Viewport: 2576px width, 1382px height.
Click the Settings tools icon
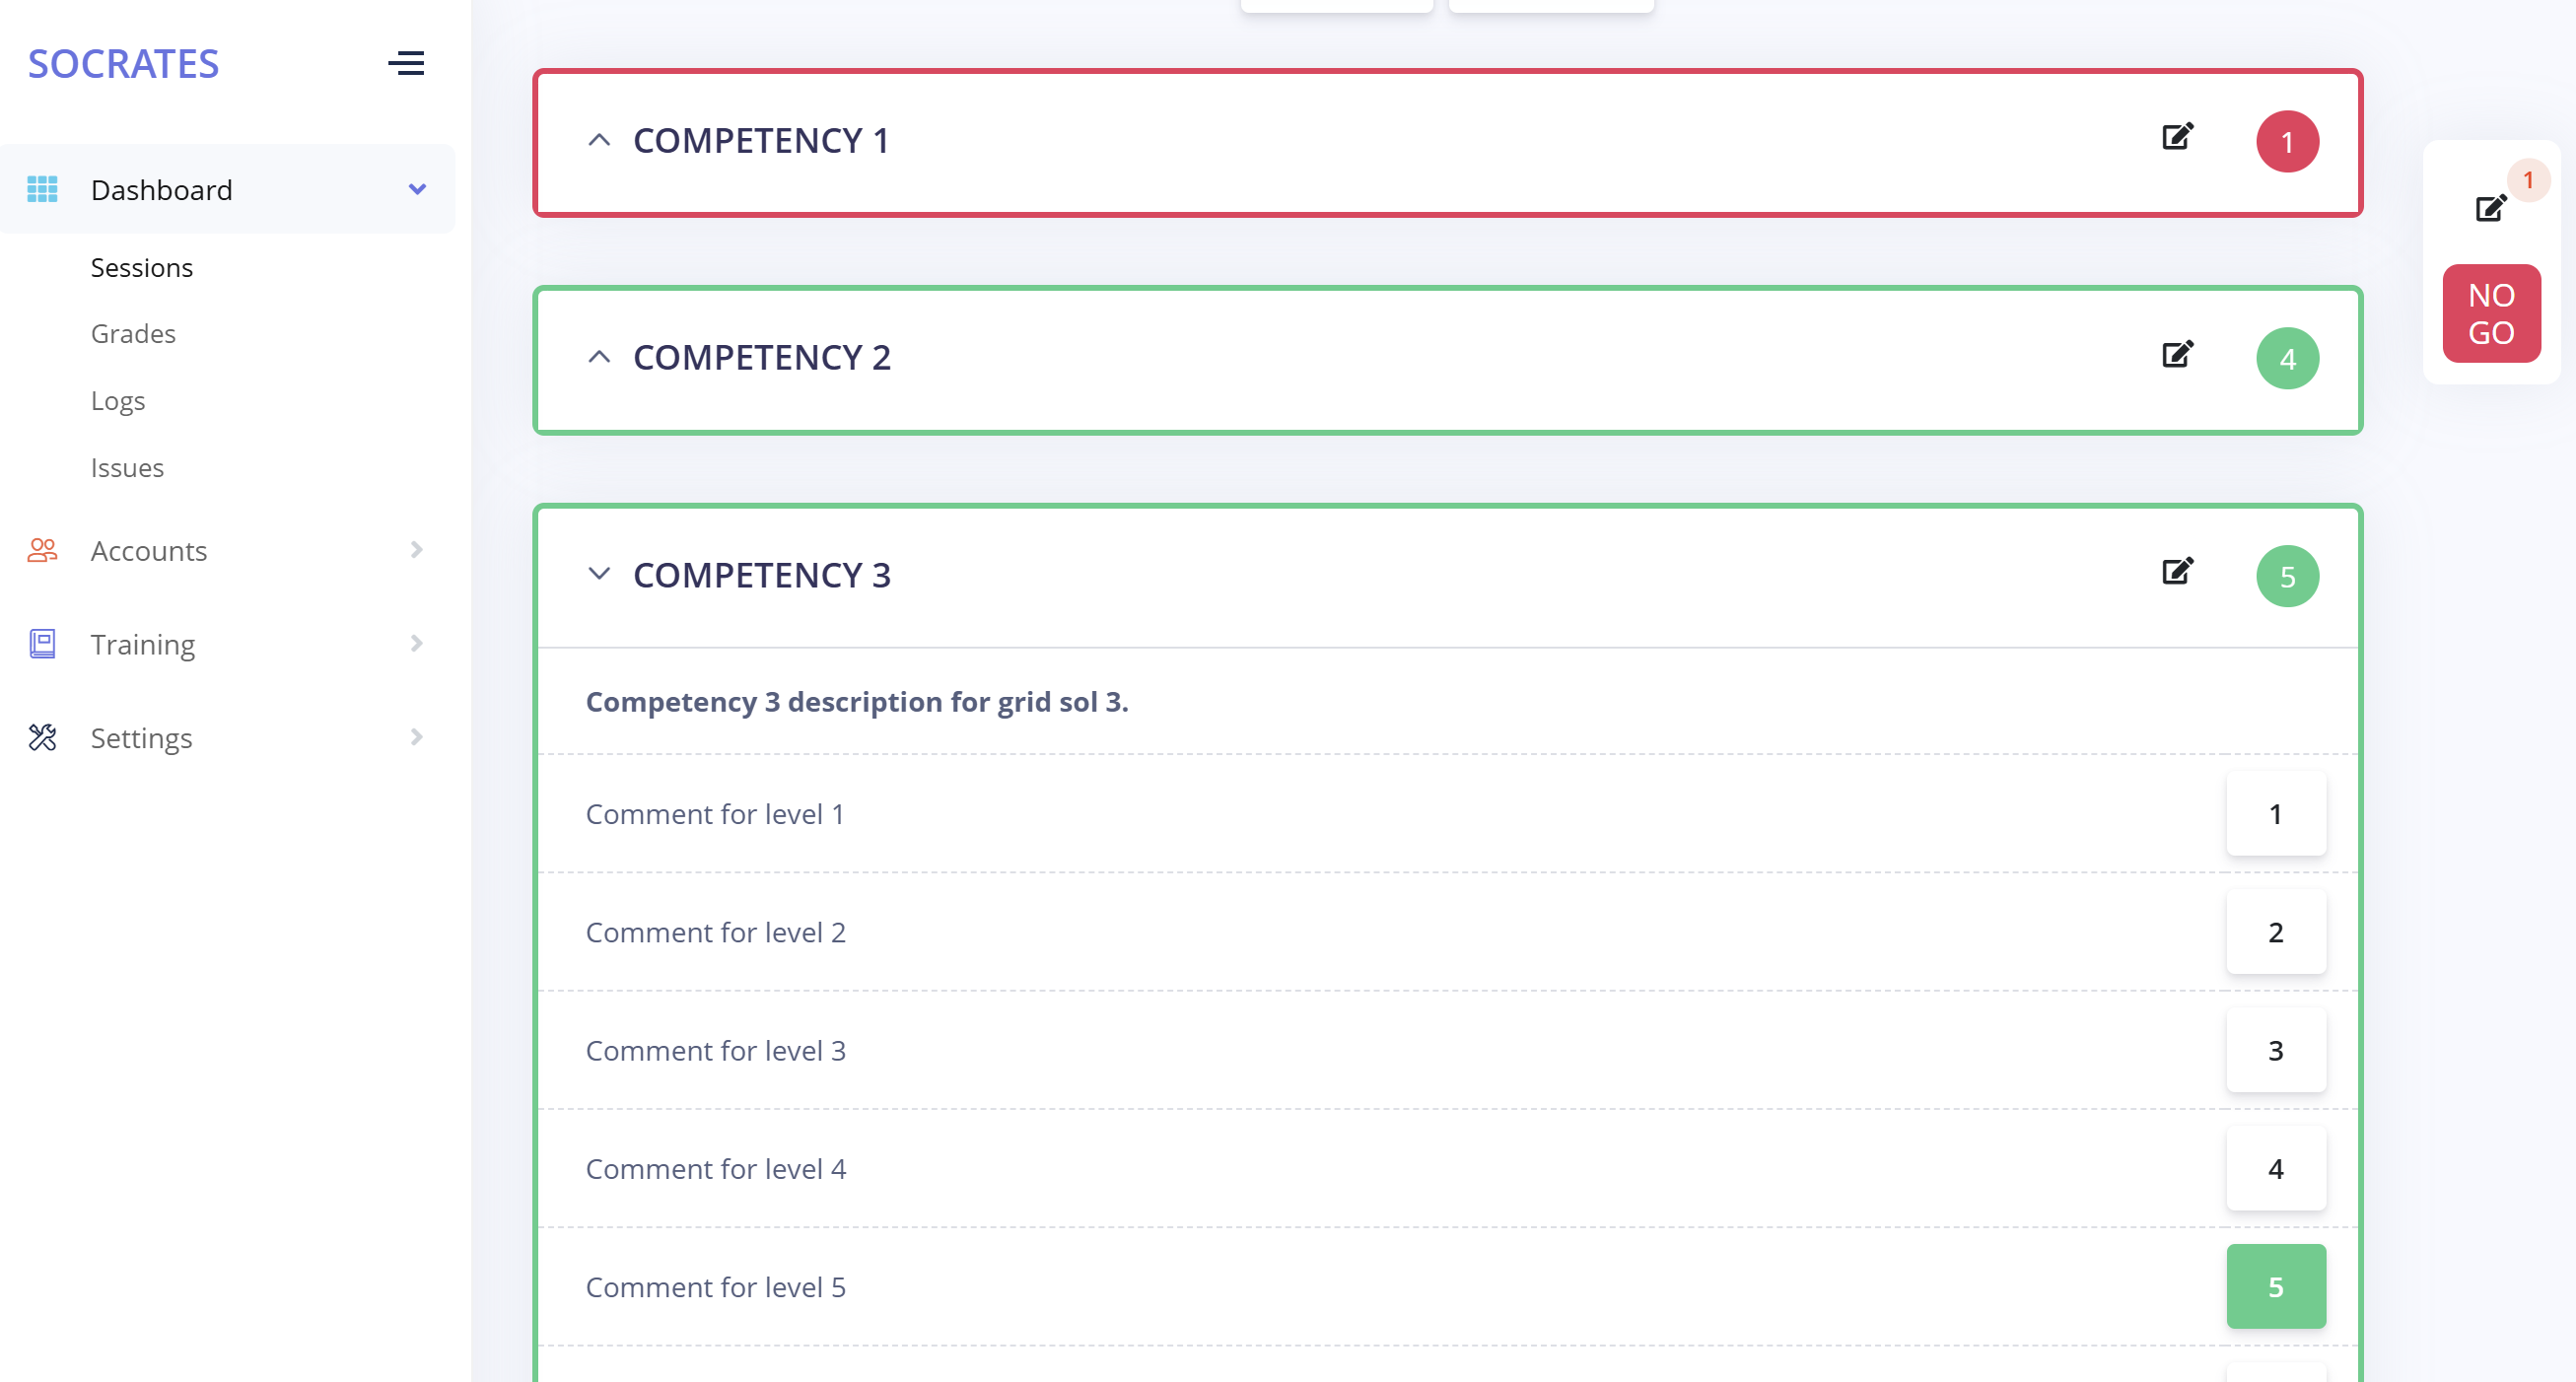click(x=42, y=738)
